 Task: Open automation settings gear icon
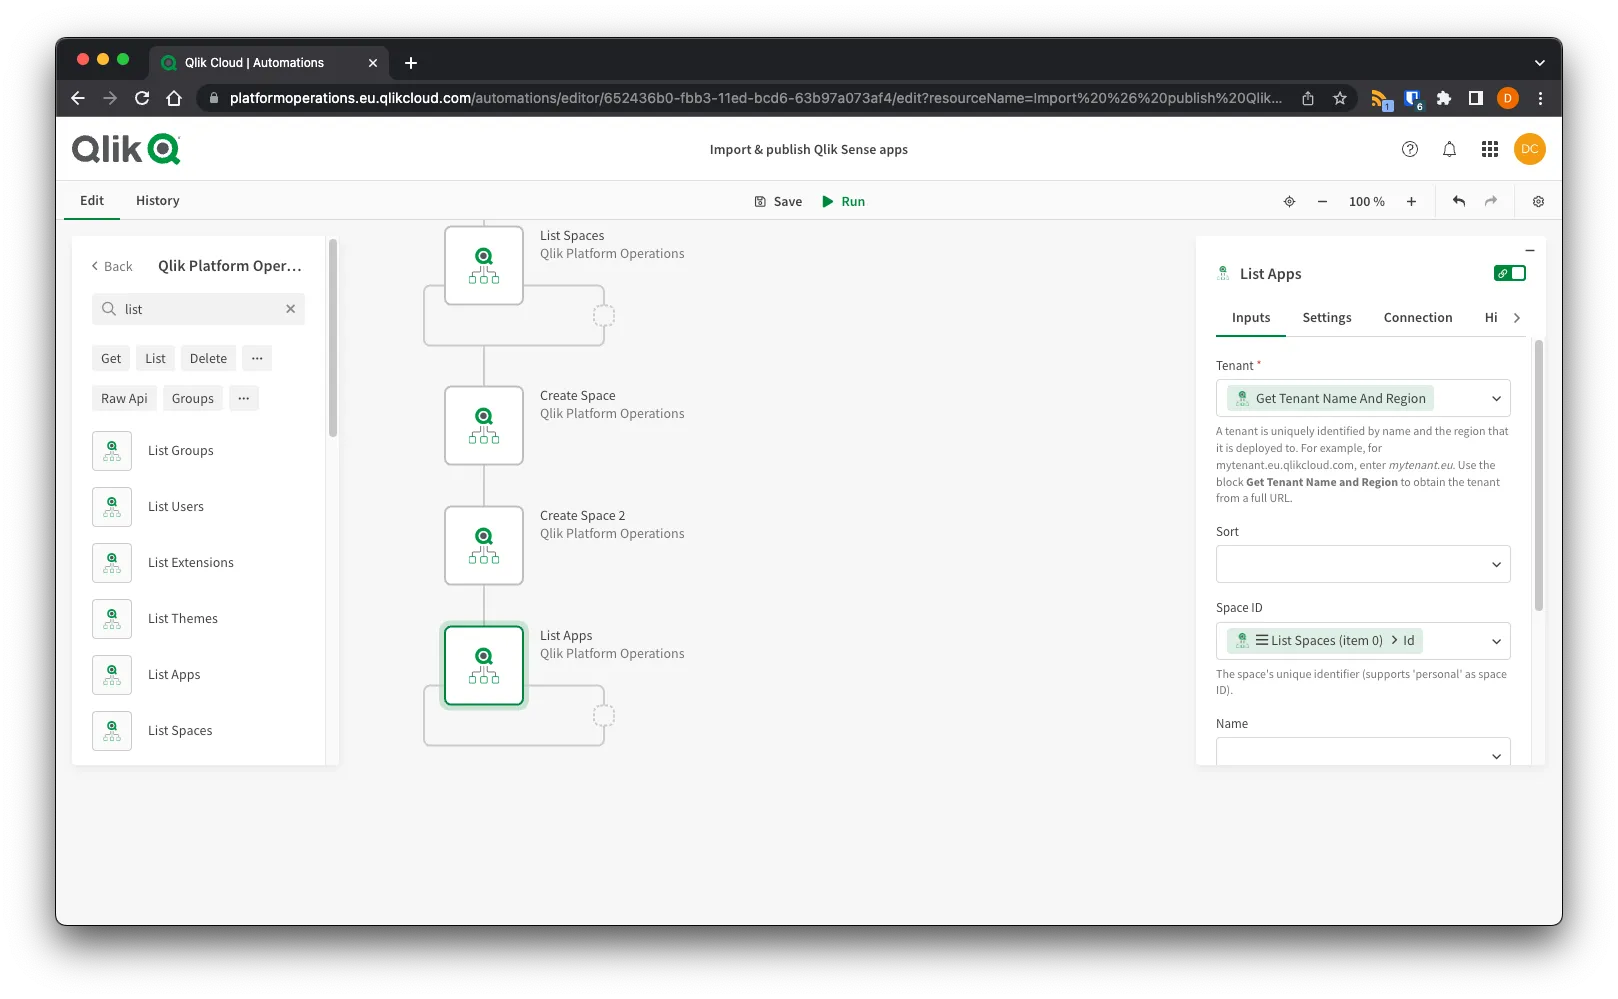tap(1538, 201)
